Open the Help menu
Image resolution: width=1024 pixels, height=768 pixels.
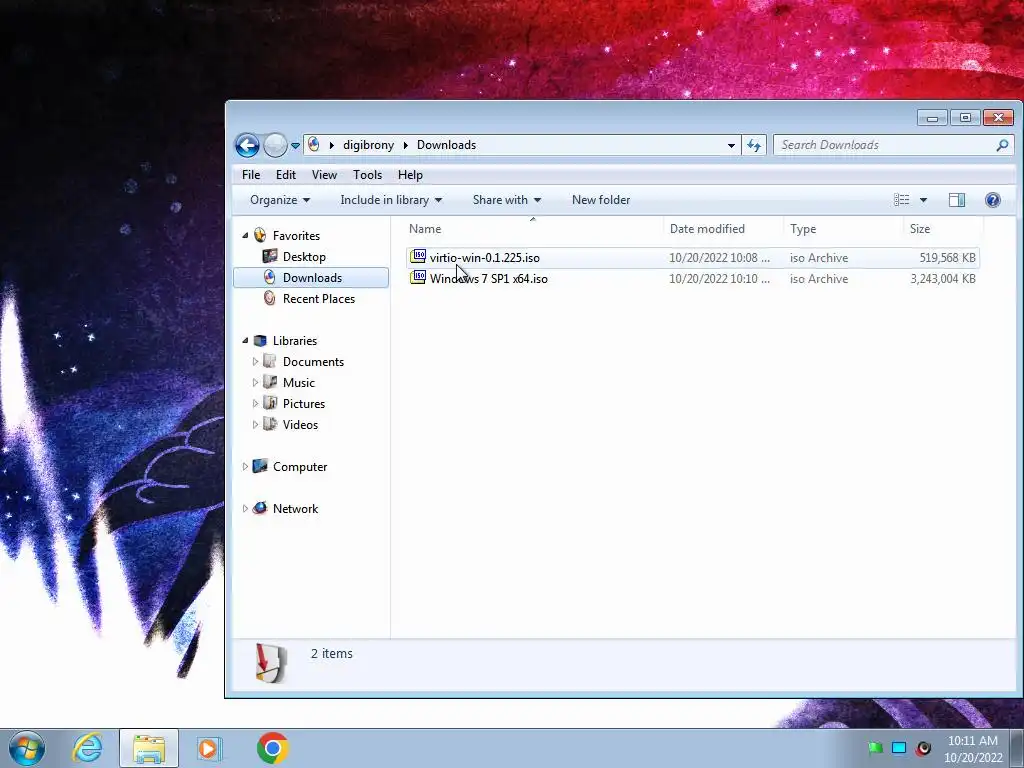[x=410, y=175]
